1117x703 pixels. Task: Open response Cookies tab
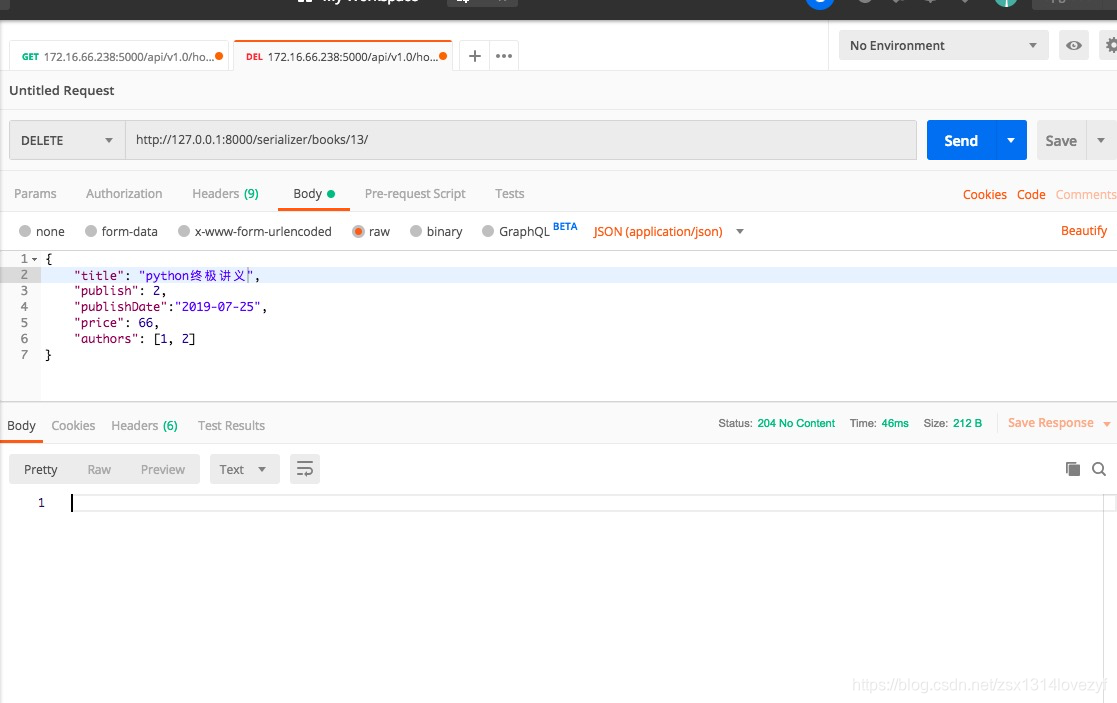(x=73, y=425)
